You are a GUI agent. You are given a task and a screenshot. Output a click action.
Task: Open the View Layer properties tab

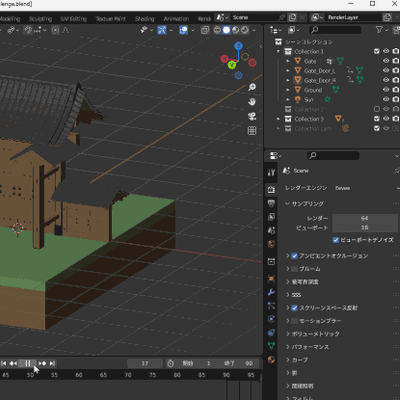[271, 217]
